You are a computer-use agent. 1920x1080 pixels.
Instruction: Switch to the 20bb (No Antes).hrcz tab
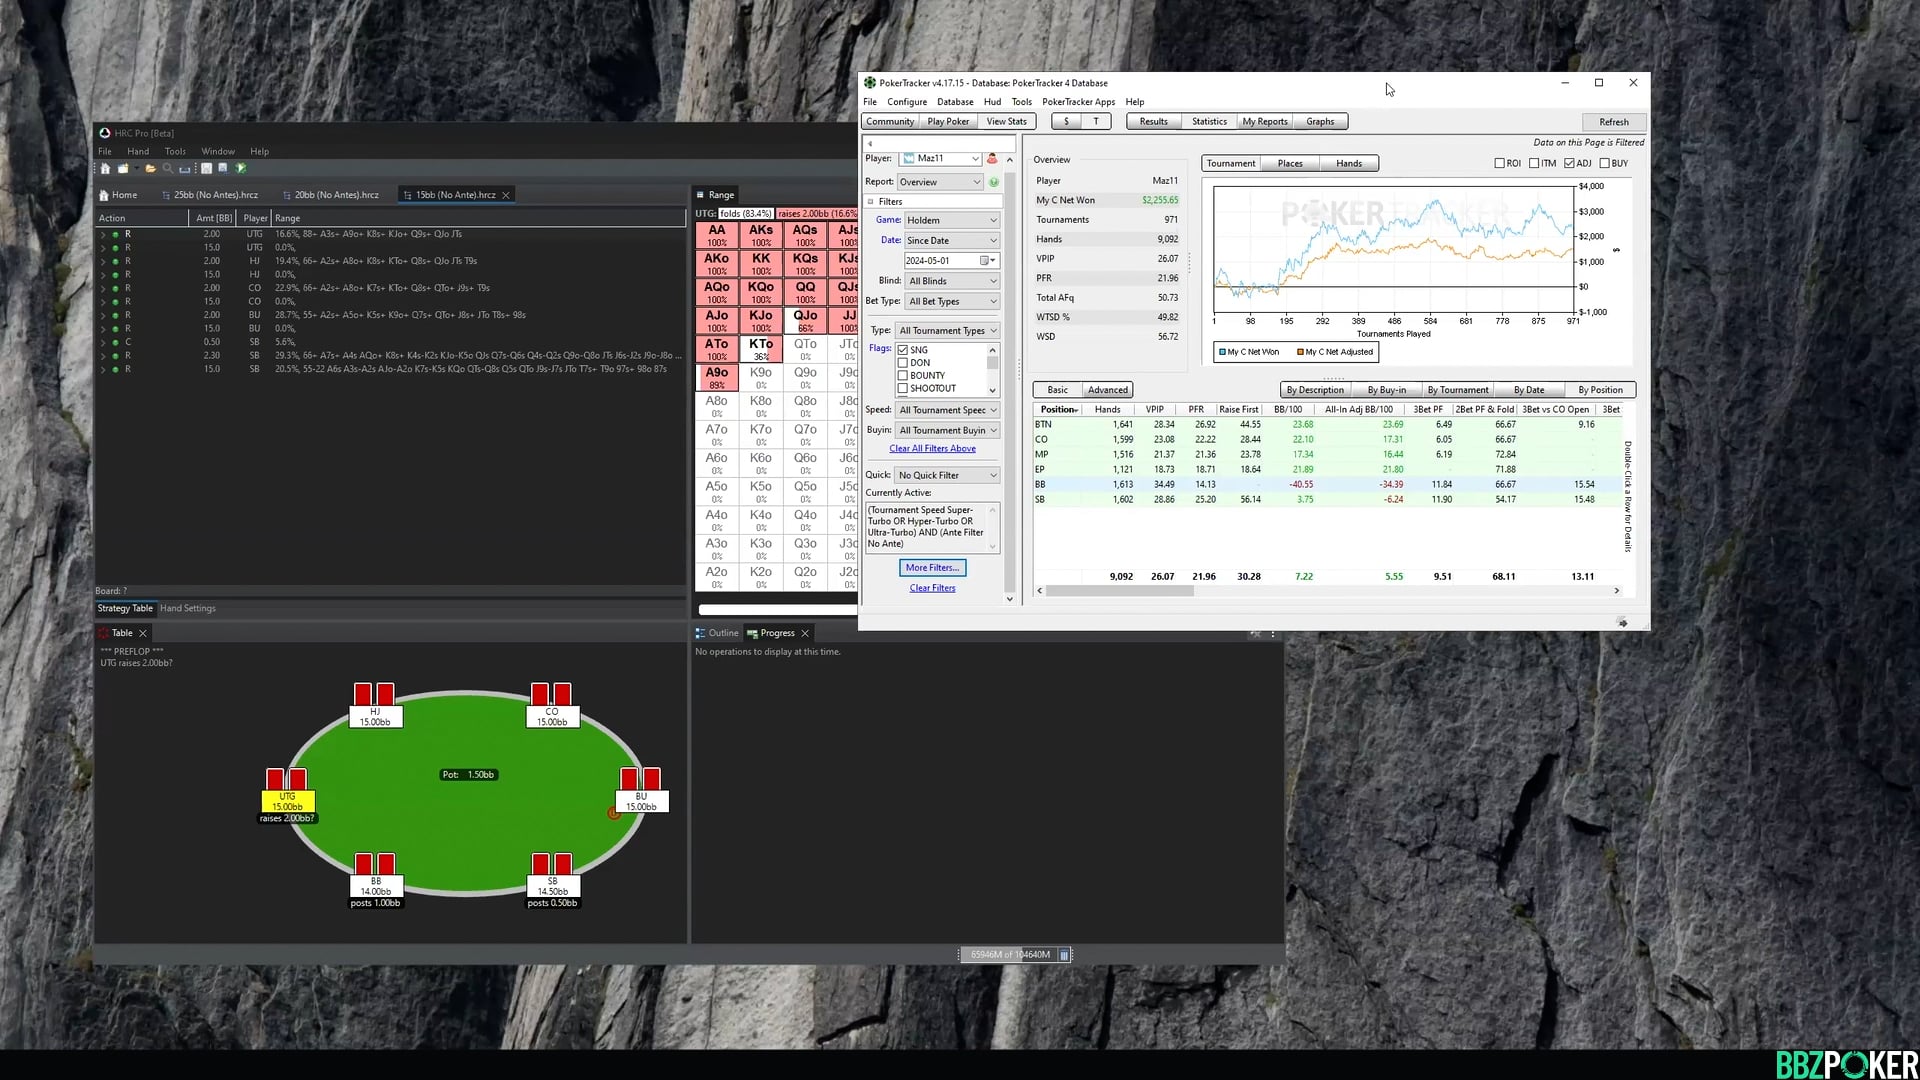(x=336, y=195)
